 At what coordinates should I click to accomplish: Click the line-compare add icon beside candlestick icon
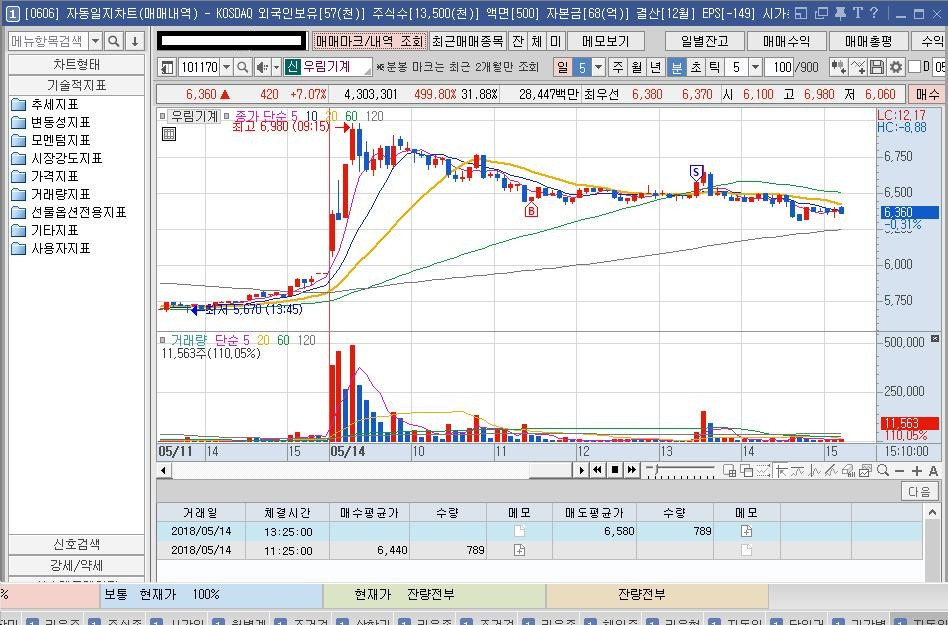pos(857,67)
